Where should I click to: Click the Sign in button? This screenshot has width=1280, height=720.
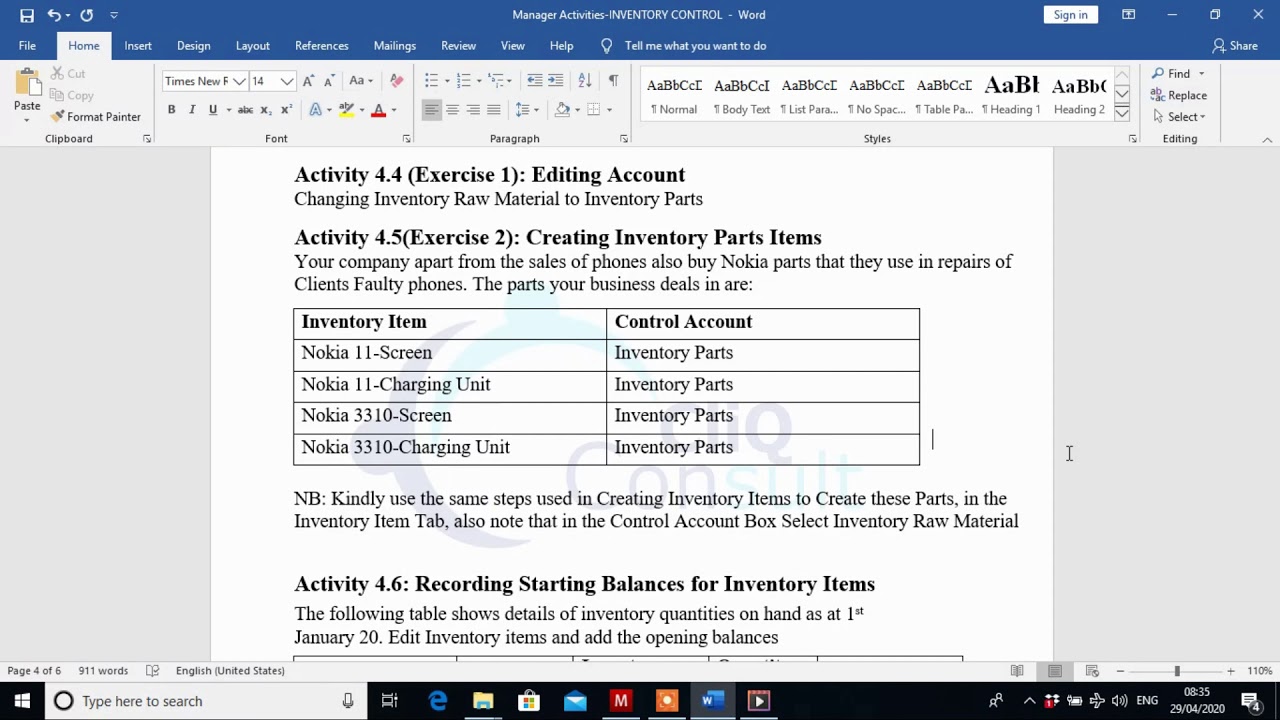pyautogui.click(x=1070, y=15)
